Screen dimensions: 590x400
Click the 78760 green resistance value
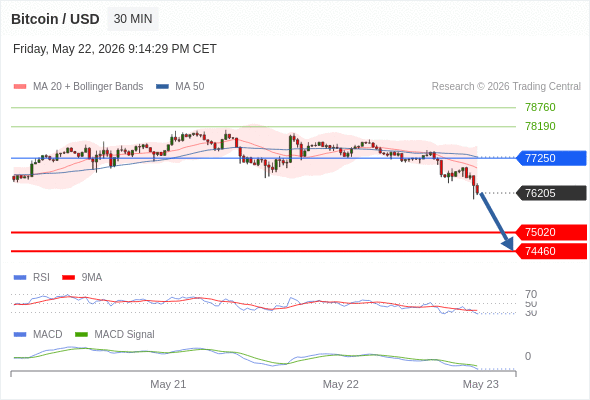coord(540,107)
